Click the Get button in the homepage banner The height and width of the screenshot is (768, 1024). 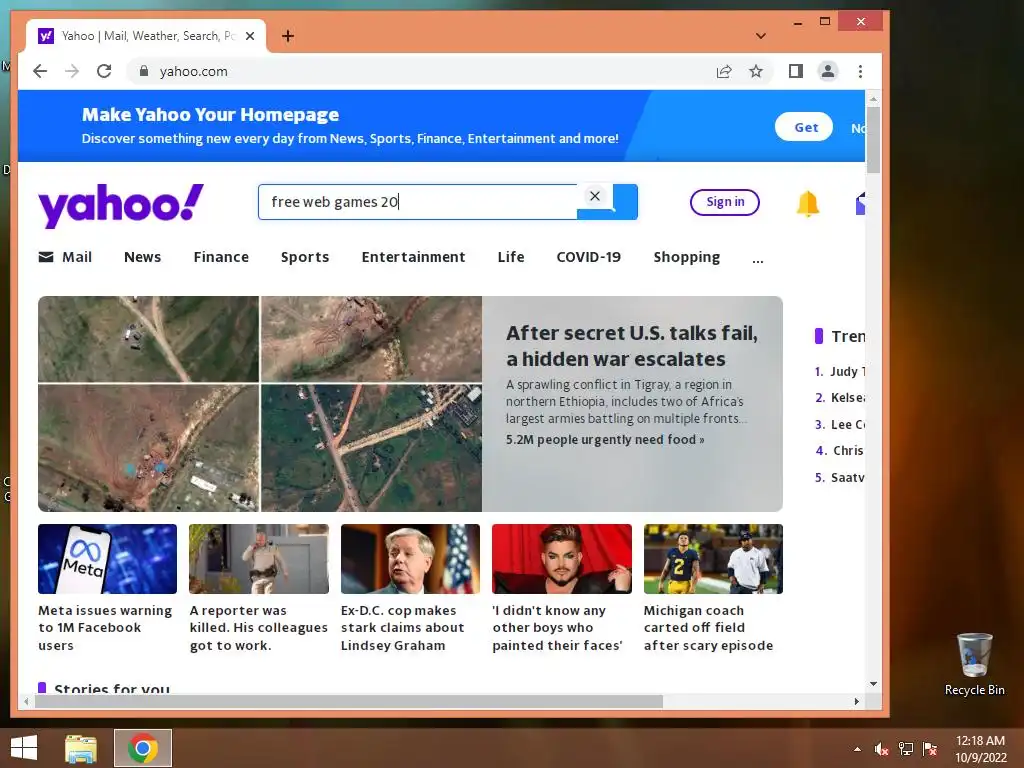point(804,127)
